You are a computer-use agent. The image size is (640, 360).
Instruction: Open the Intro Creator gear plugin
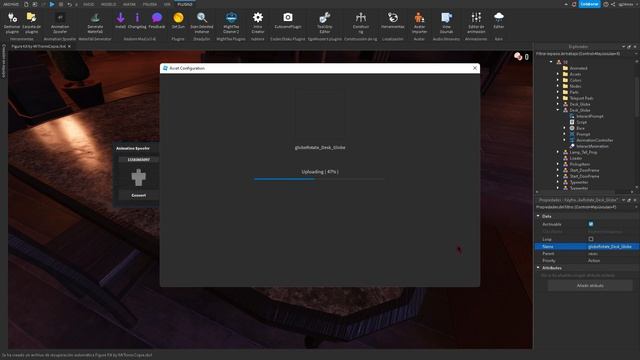pos(258,22)
